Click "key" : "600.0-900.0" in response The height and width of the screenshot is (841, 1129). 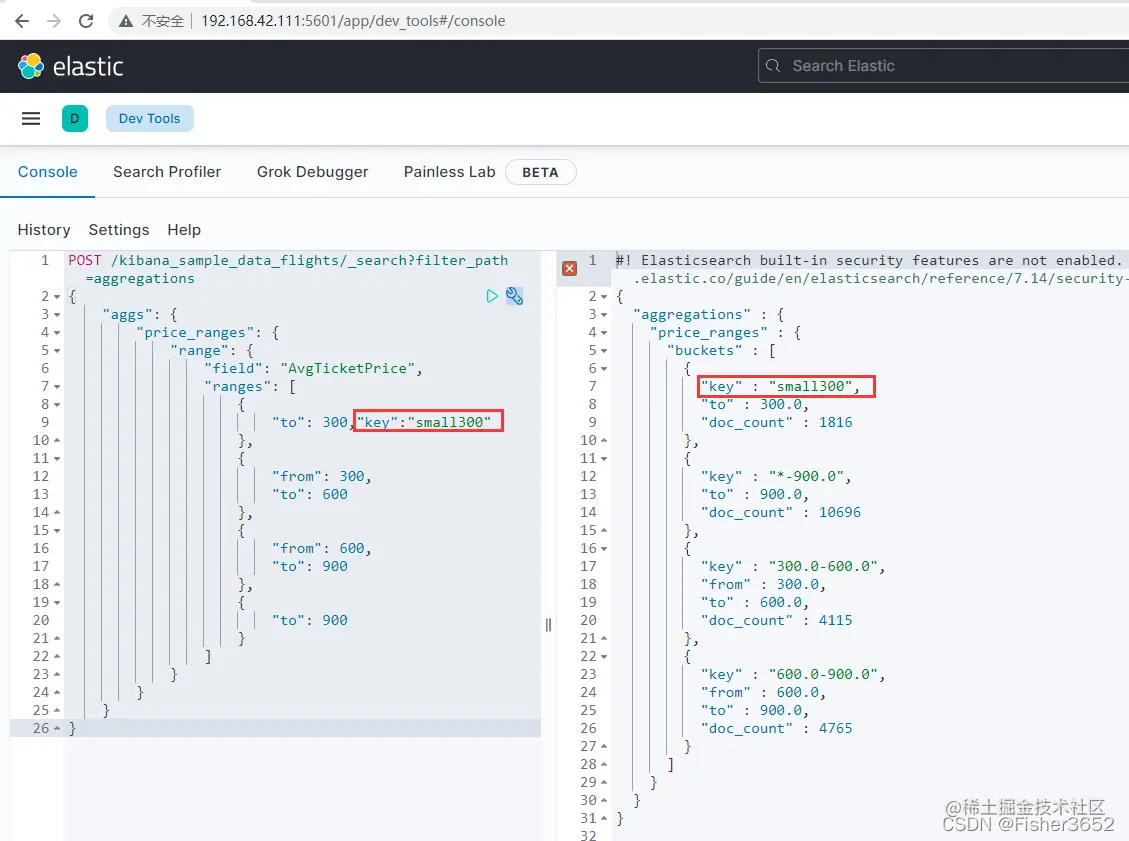[793, 674]
